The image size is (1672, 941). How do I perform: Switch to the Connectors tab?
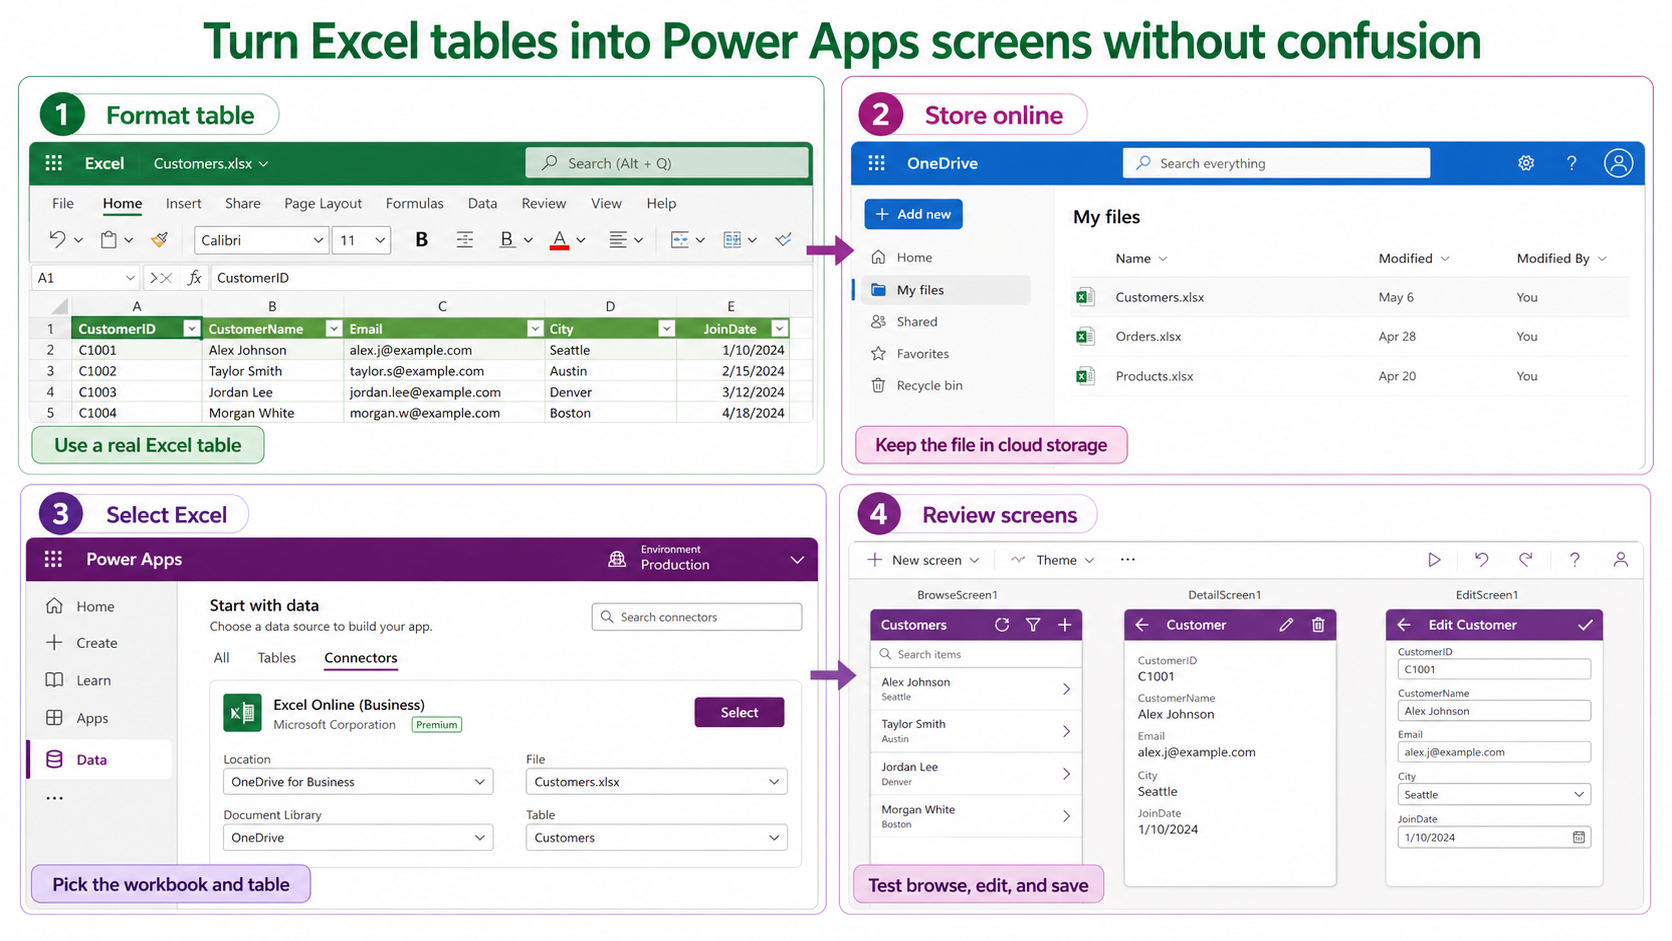click(361, 658)
